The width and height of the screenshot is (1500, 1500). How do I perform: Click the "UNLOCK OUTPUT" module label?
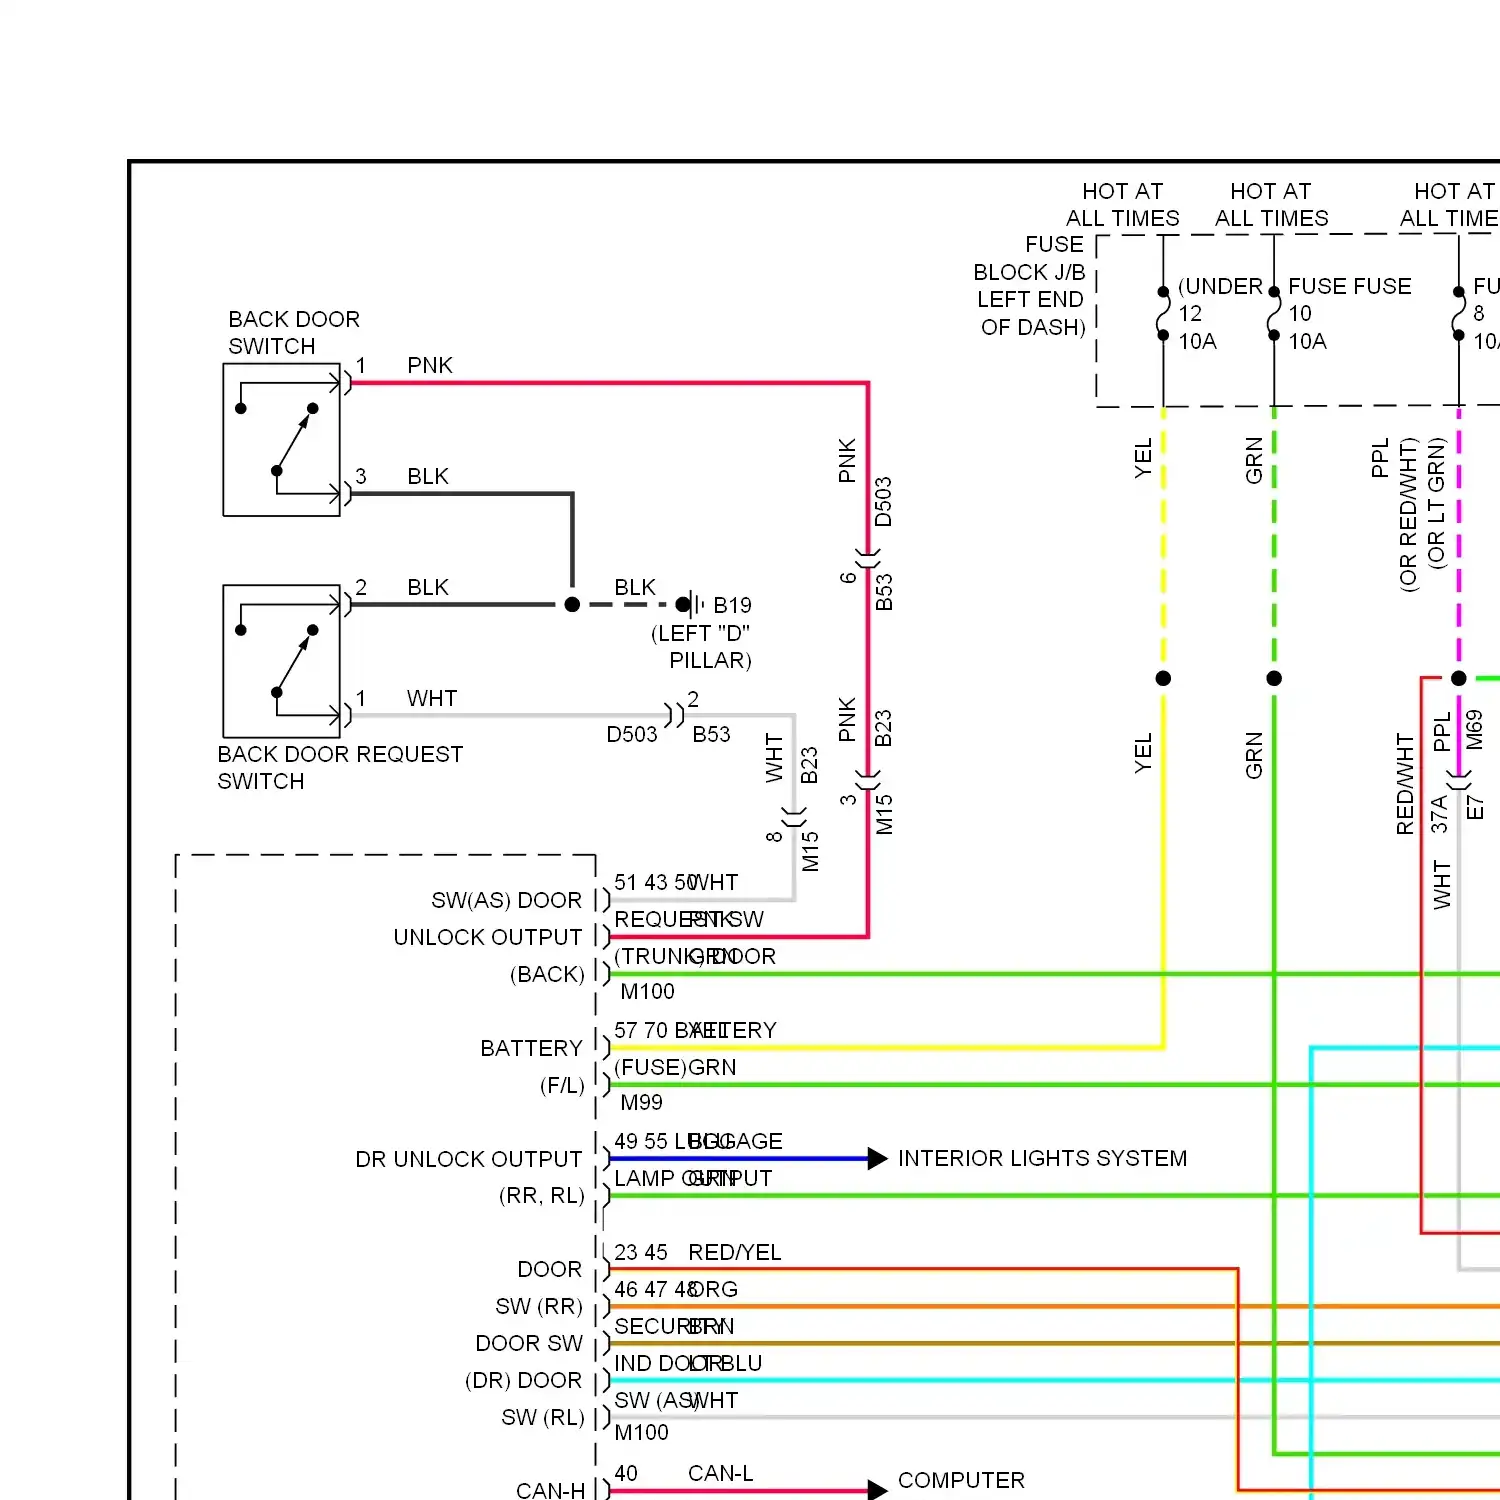(x=488, y=937)
